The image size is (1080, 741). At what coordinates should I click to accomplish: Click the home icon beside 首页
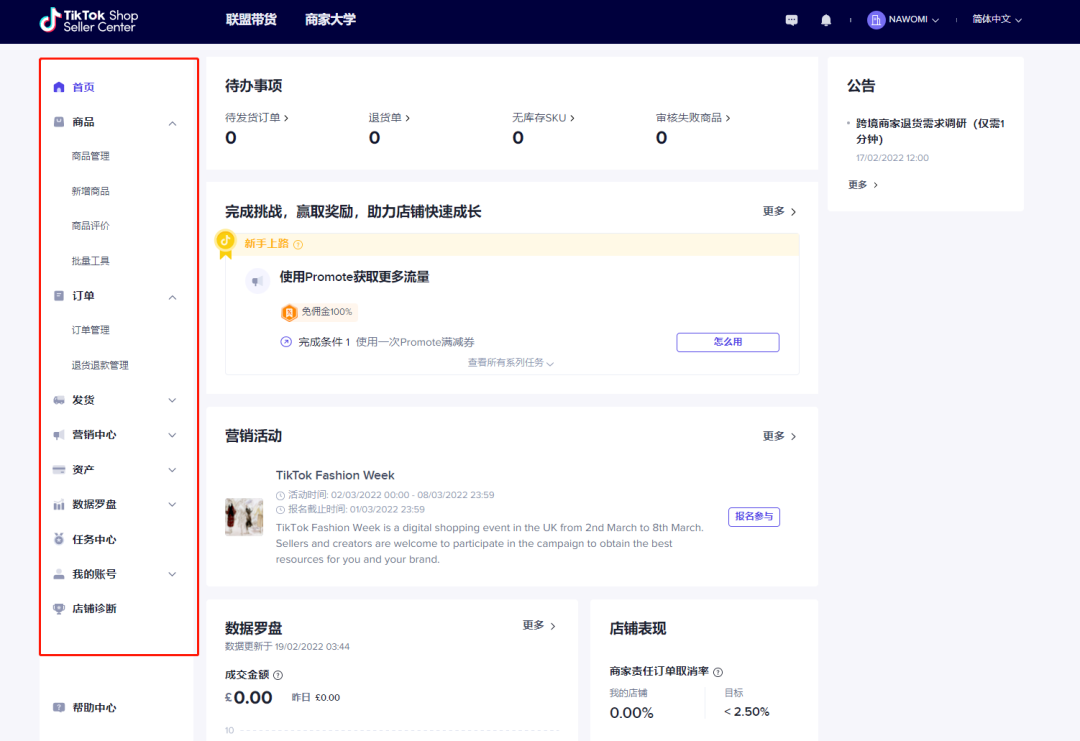point(59,87)
